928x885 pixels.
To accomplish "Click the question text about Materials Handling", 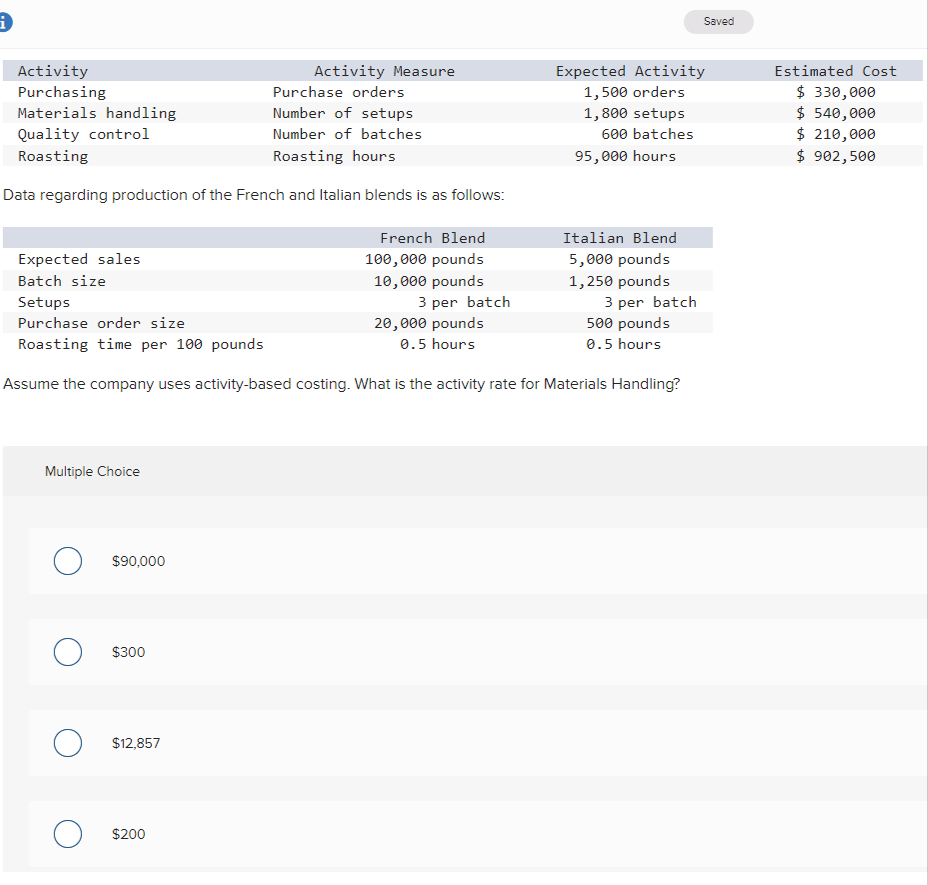I will [340, 383].
